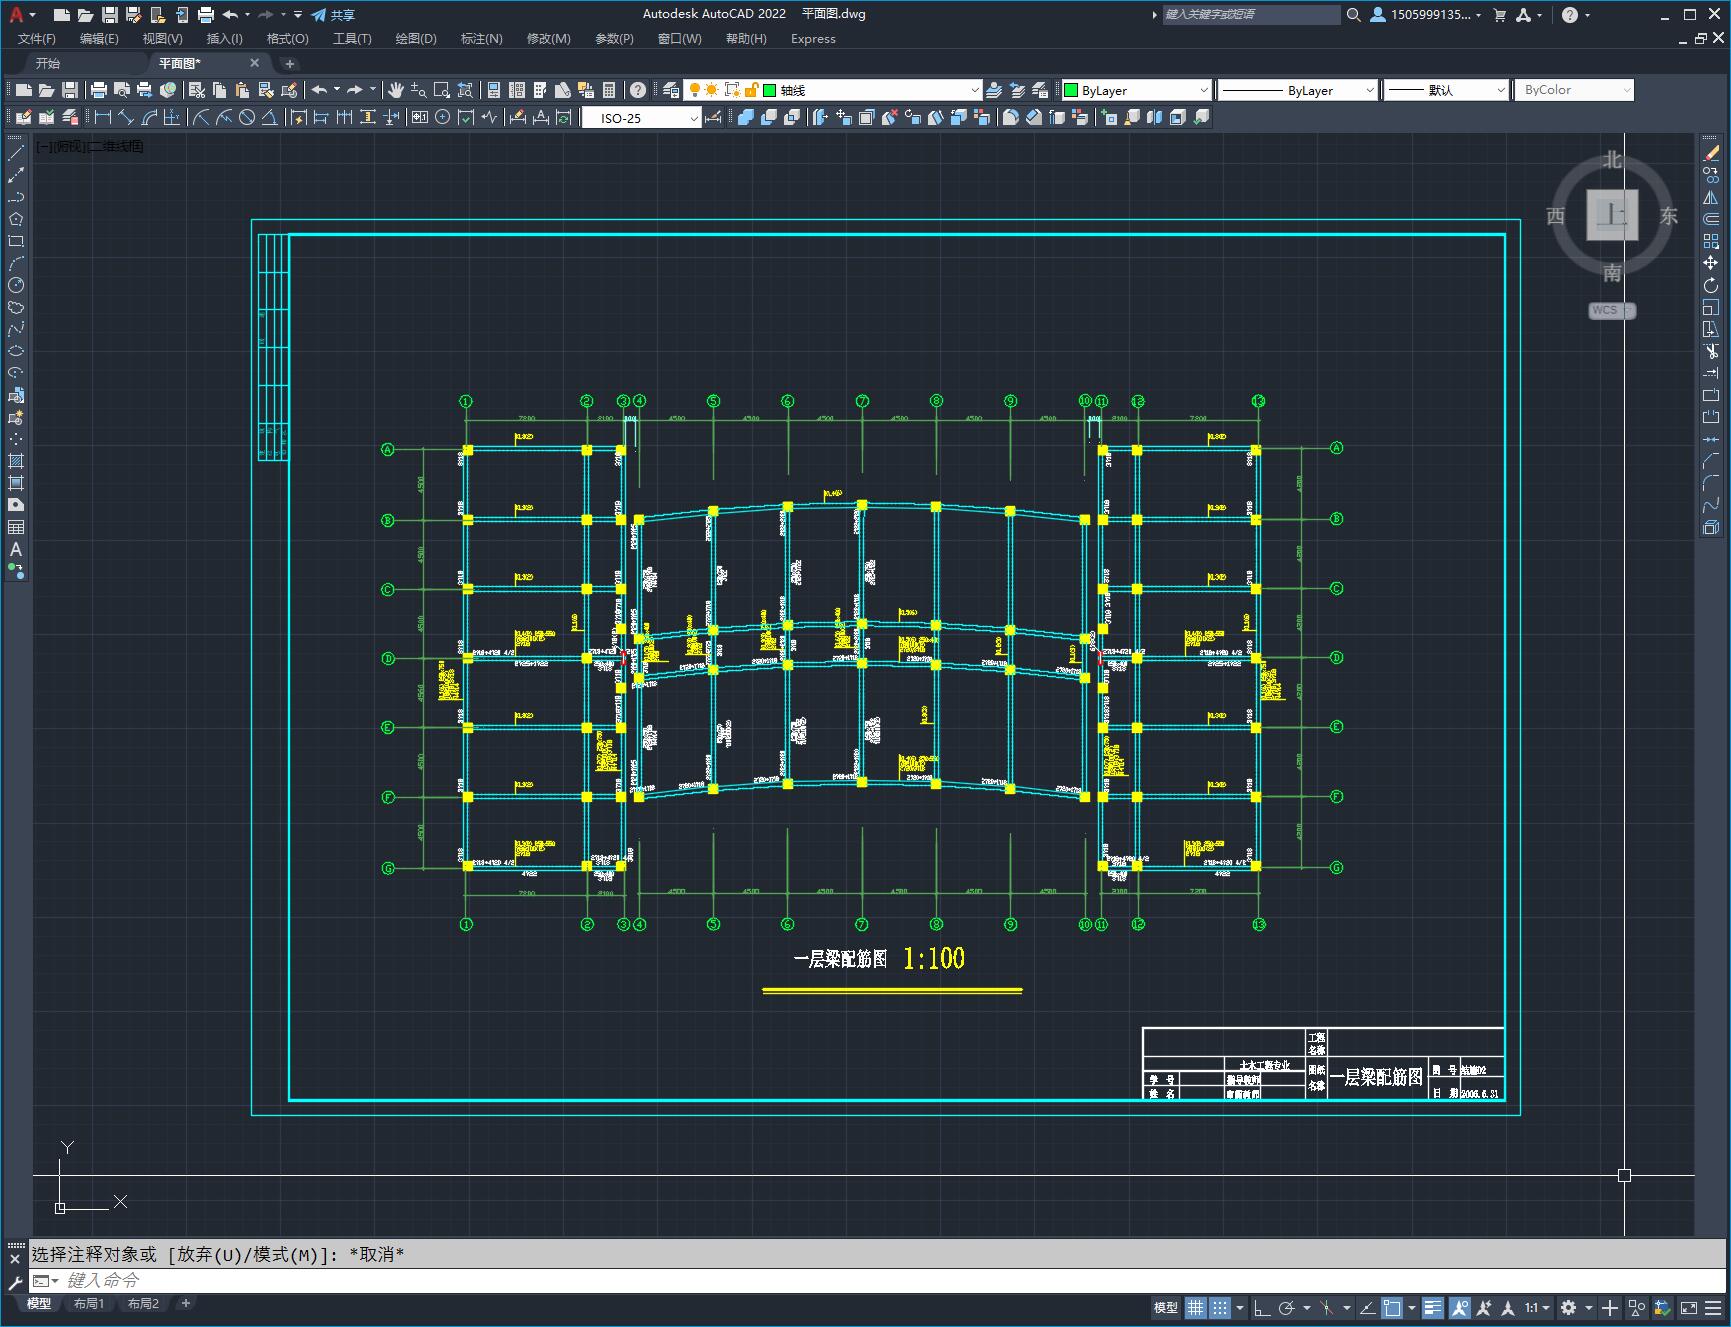This screenshot has height=1327, width=1731.
Task: Select the Rotate tool
Action: [1711, 285]
